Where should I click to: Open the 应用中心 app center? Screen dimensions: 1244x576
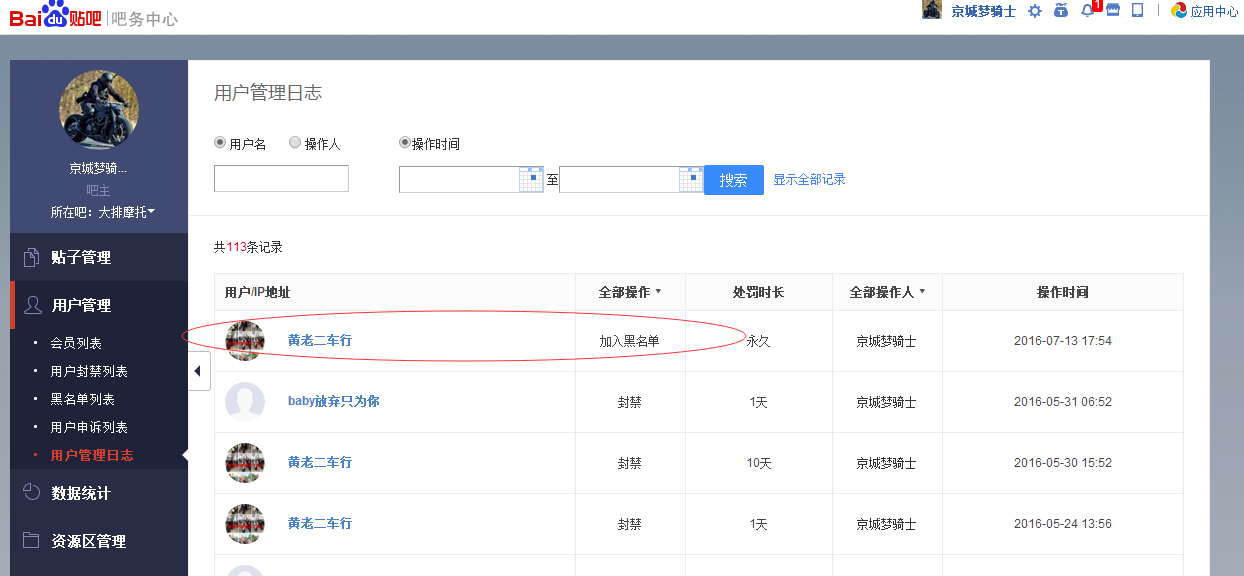(x=1205, y=11)
